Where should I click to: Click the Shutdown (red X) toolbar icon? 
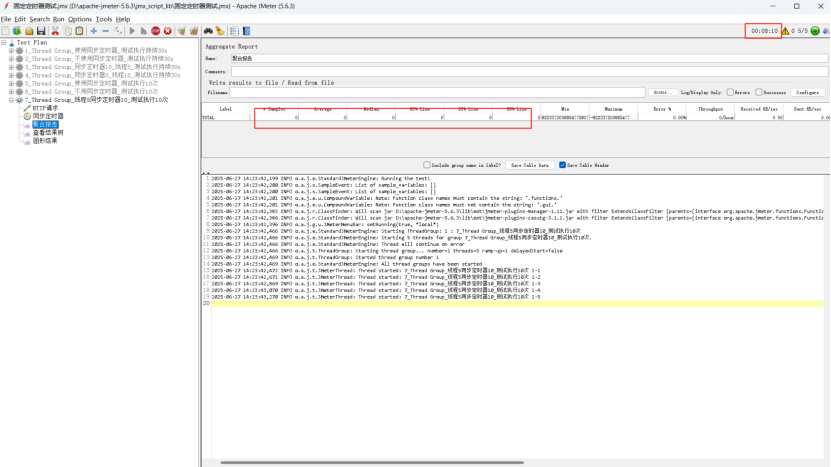(168, 31)
